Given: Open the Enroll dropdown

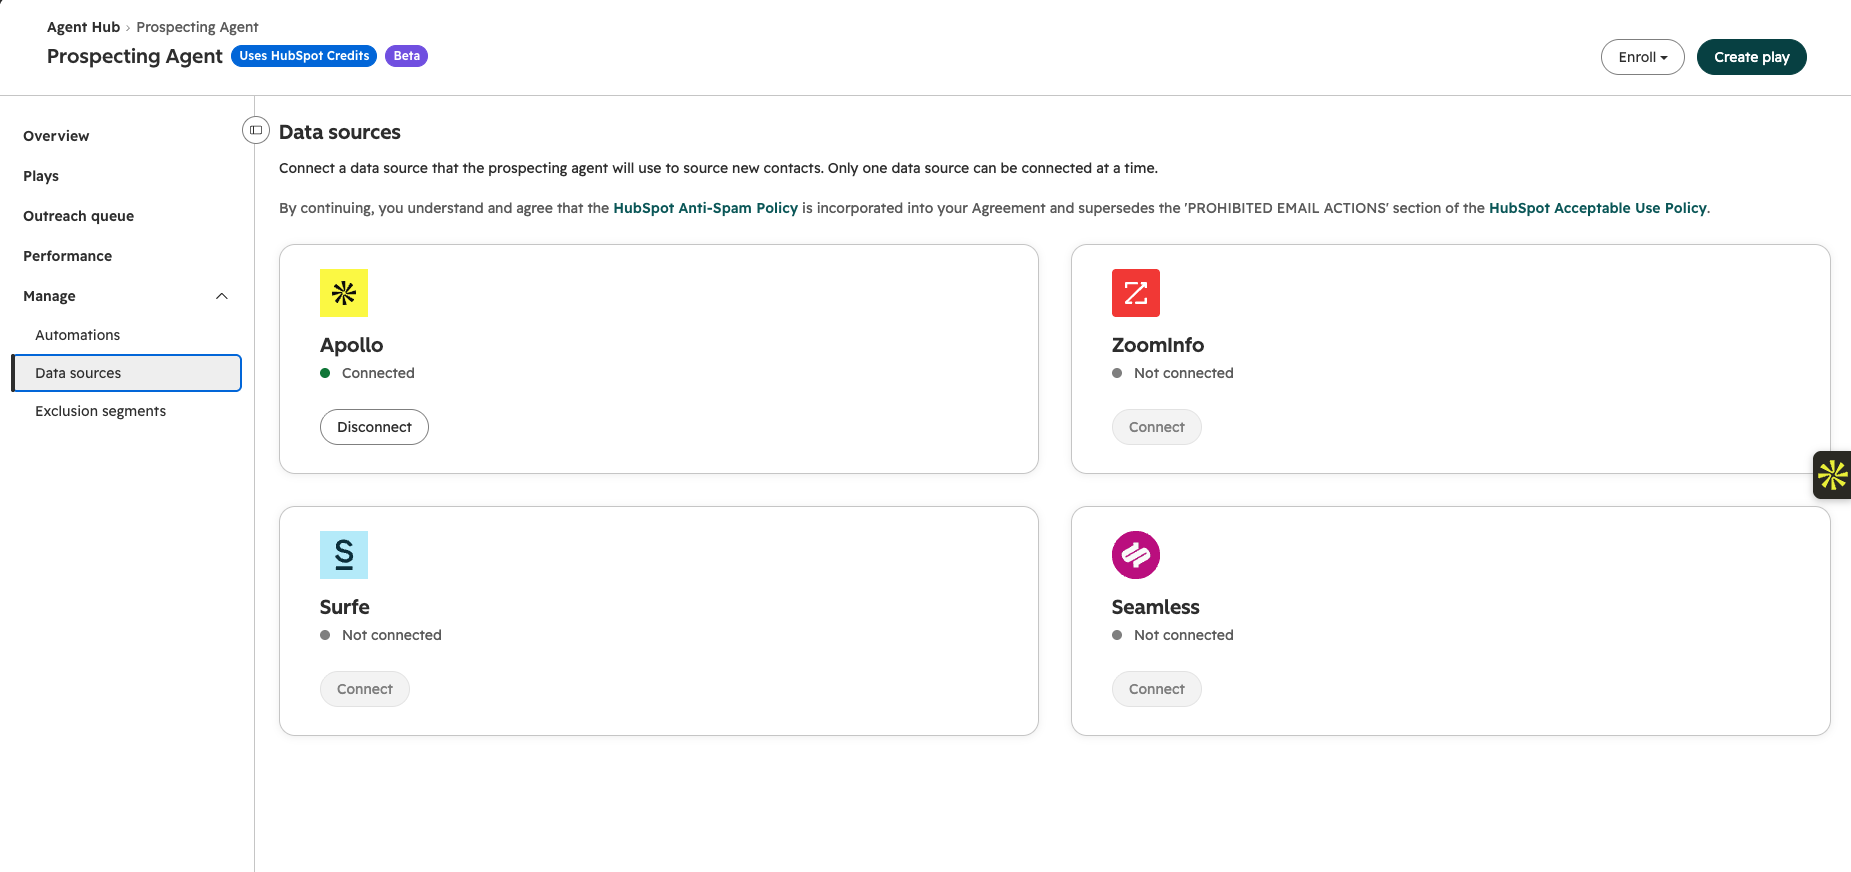Looking at the screenshot, I should 1643,57.
